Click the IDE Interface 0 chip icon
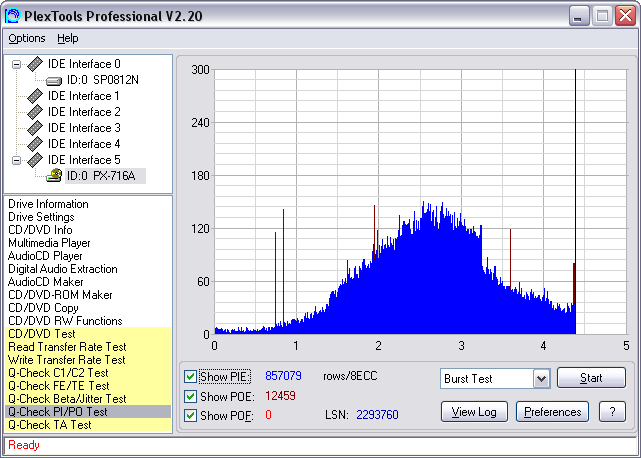The width and height of the screenshot is (641, 458). tap(35, 64)
